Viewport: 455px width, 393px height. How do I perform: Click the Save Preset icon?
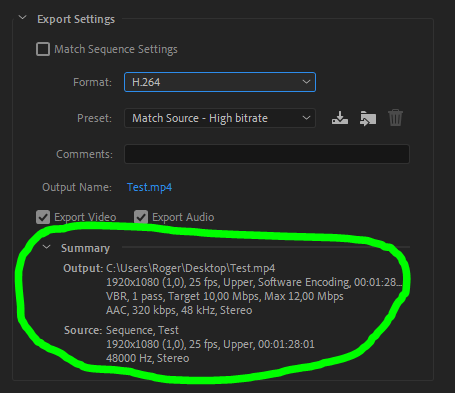pyautogui.click(x=340, y=118)
